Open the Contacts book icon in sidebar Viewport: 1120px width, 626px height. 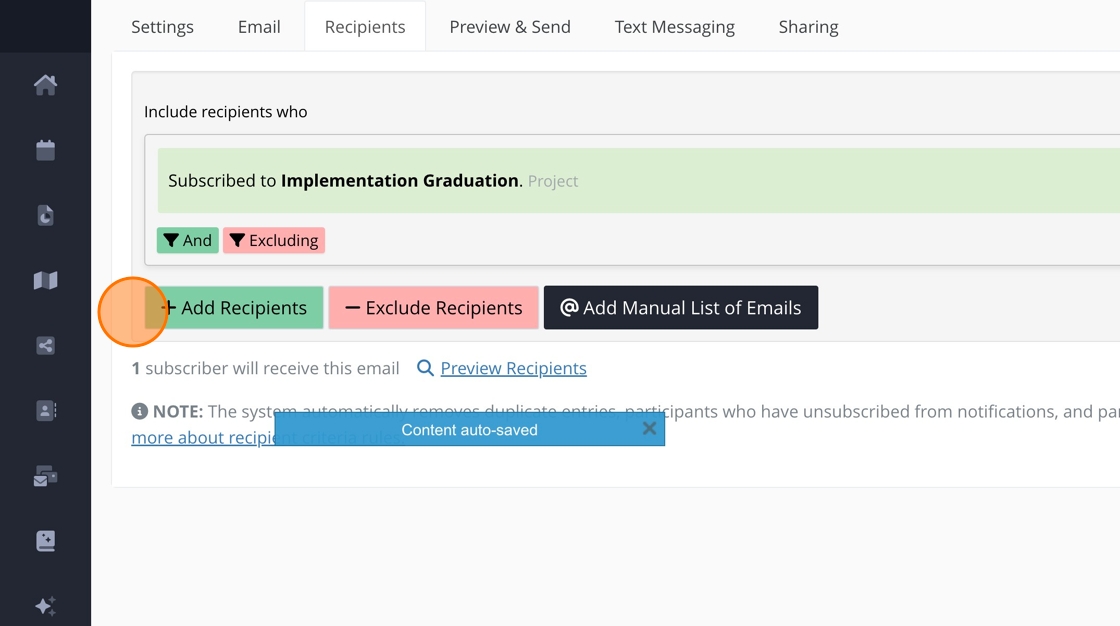[x=45, y=411]
